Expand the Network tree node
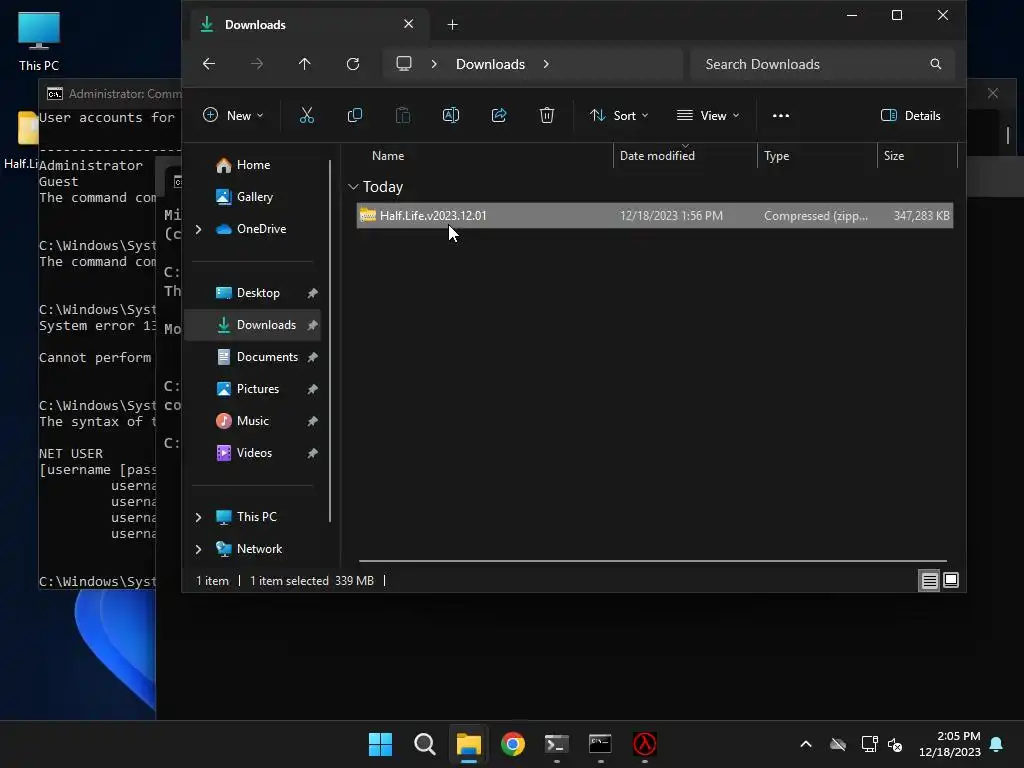 (x=199, y=549)
